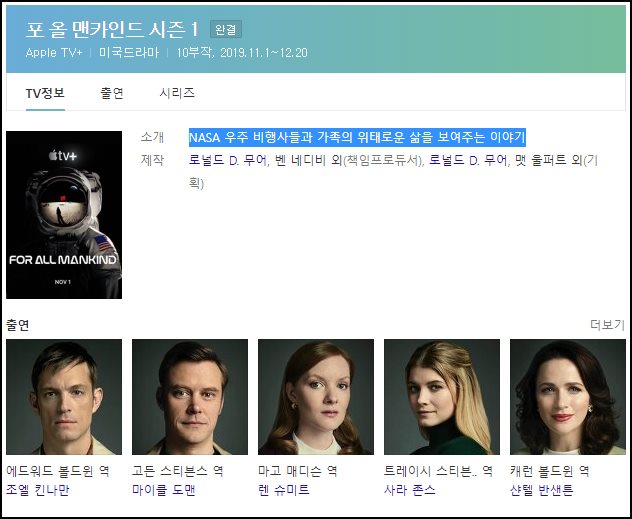Click role text 고든 스티븐스 역
Screen dimensions: 632x519
pos(178,471)
